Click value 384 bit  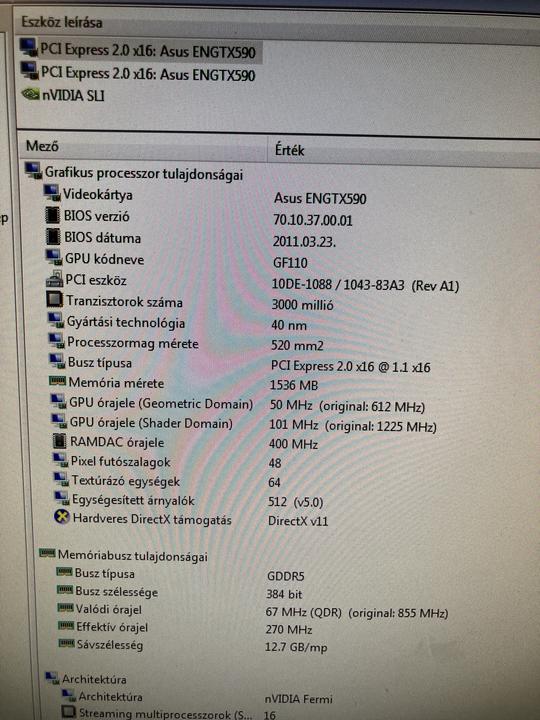[284, 594]
